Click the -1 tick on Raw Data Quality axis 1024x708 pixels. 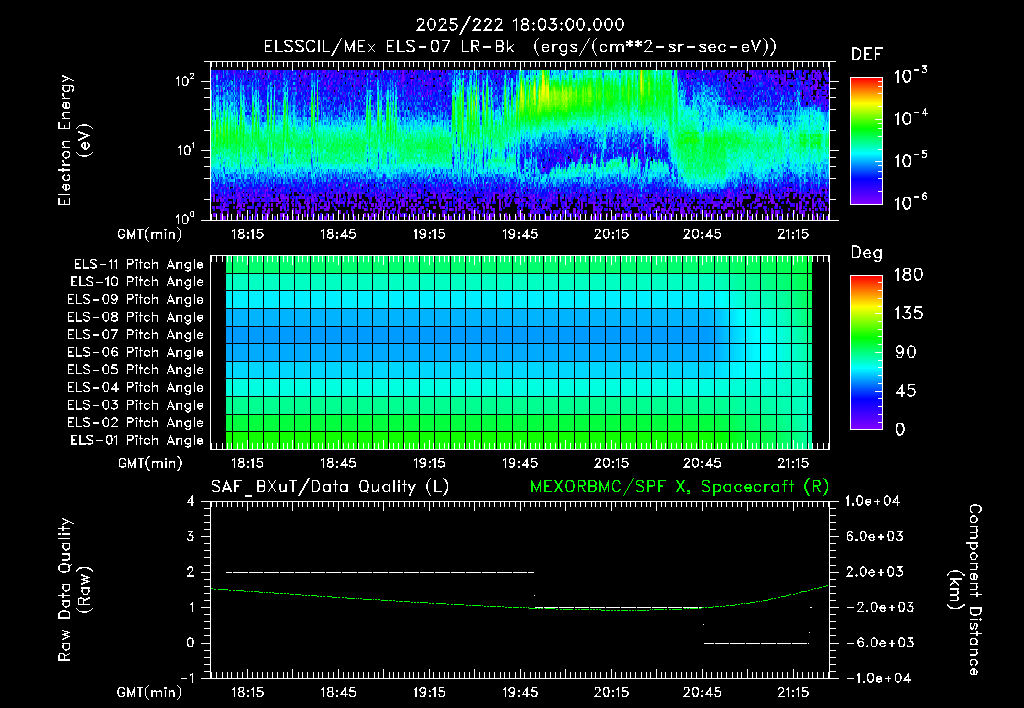pos(187,678)
